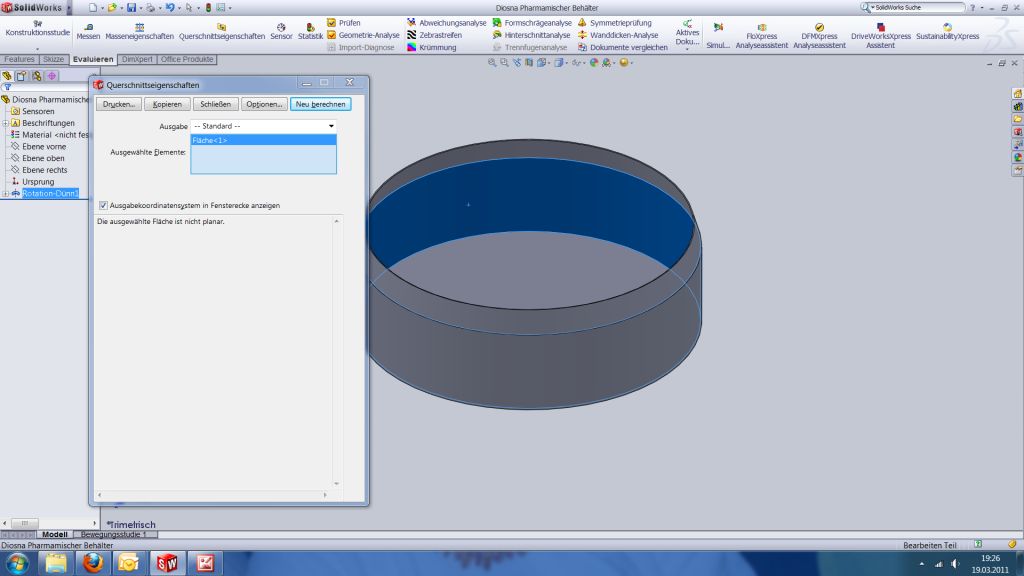
Task: Select the Sensor tool icon
Action: pyautogui.click(x=281, y=30)
